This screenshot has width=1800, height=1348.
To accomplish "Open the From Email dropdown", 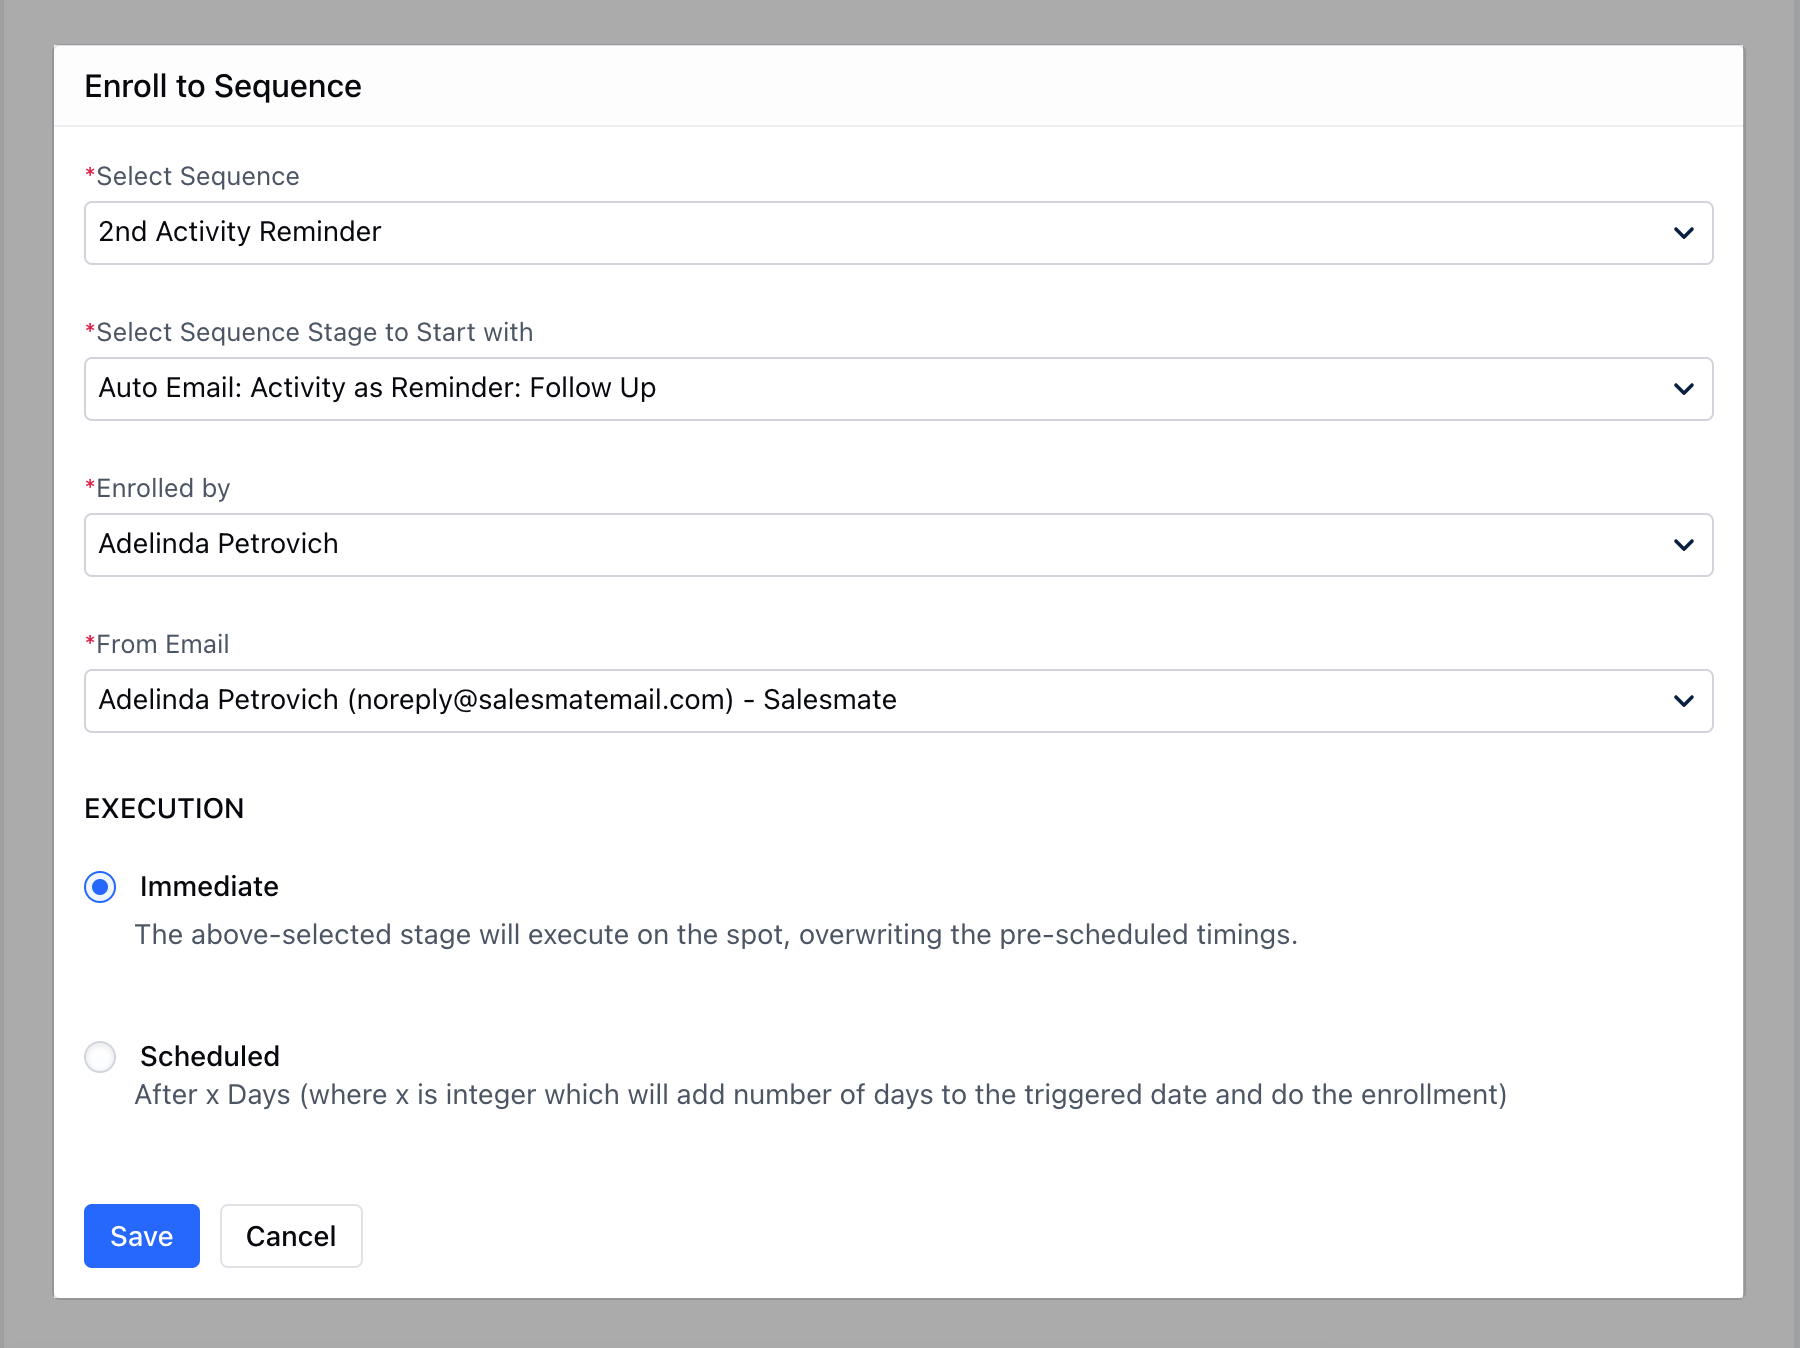I will coord(898,701).
